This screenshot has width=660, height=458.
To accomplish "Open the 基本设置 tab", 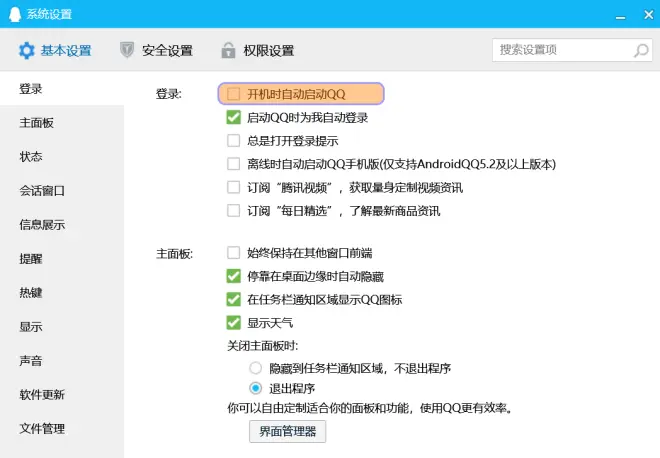I will click(x=55, y=51).
